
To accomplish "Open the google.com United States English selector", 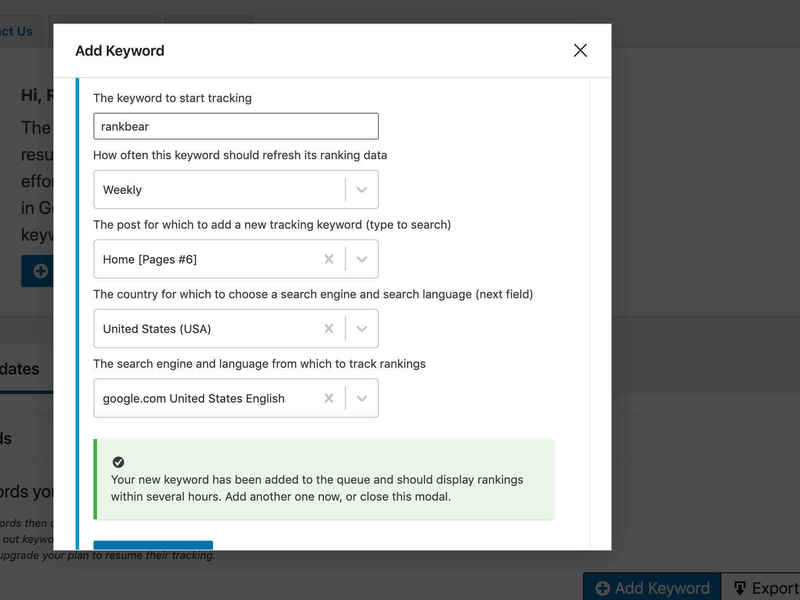I will pos(236,398).
